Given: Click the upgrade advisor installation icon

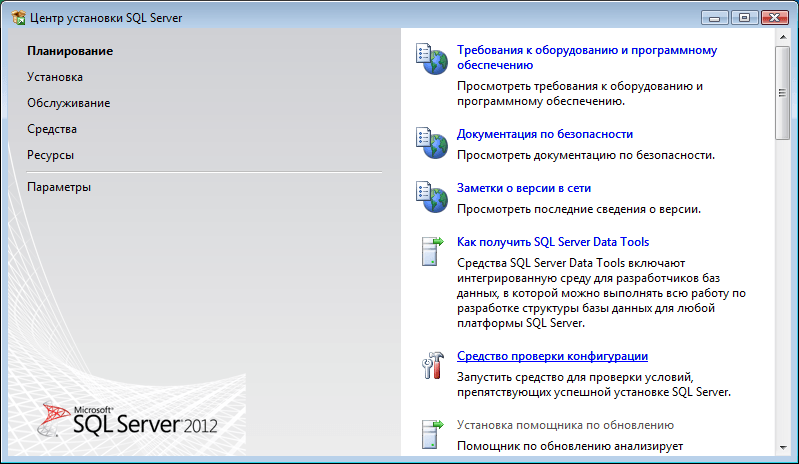Looking at the screenshot, I should click(x=430, y=434).
